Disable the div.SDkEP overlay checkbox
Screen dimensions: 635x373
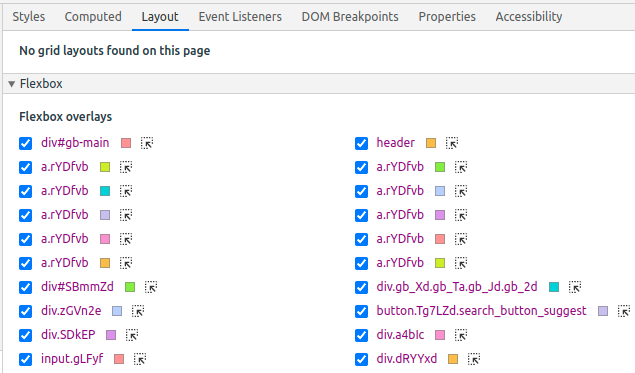pos(26,335)
